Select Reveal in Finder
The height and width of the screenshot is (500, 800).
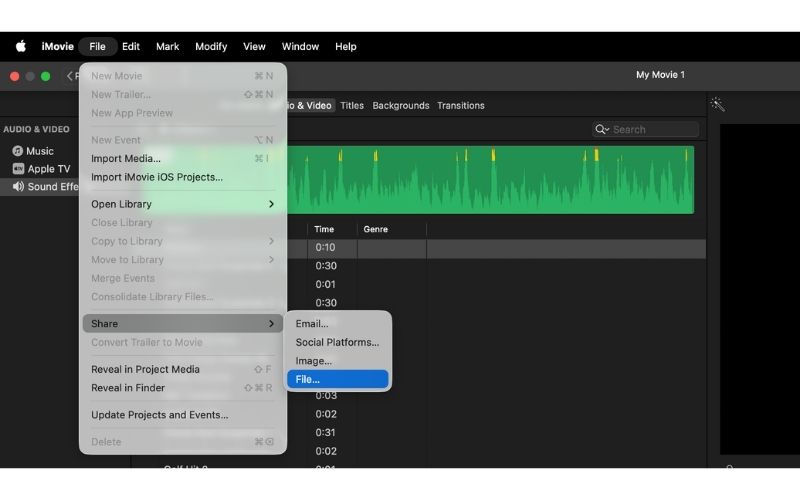point(183,388)
